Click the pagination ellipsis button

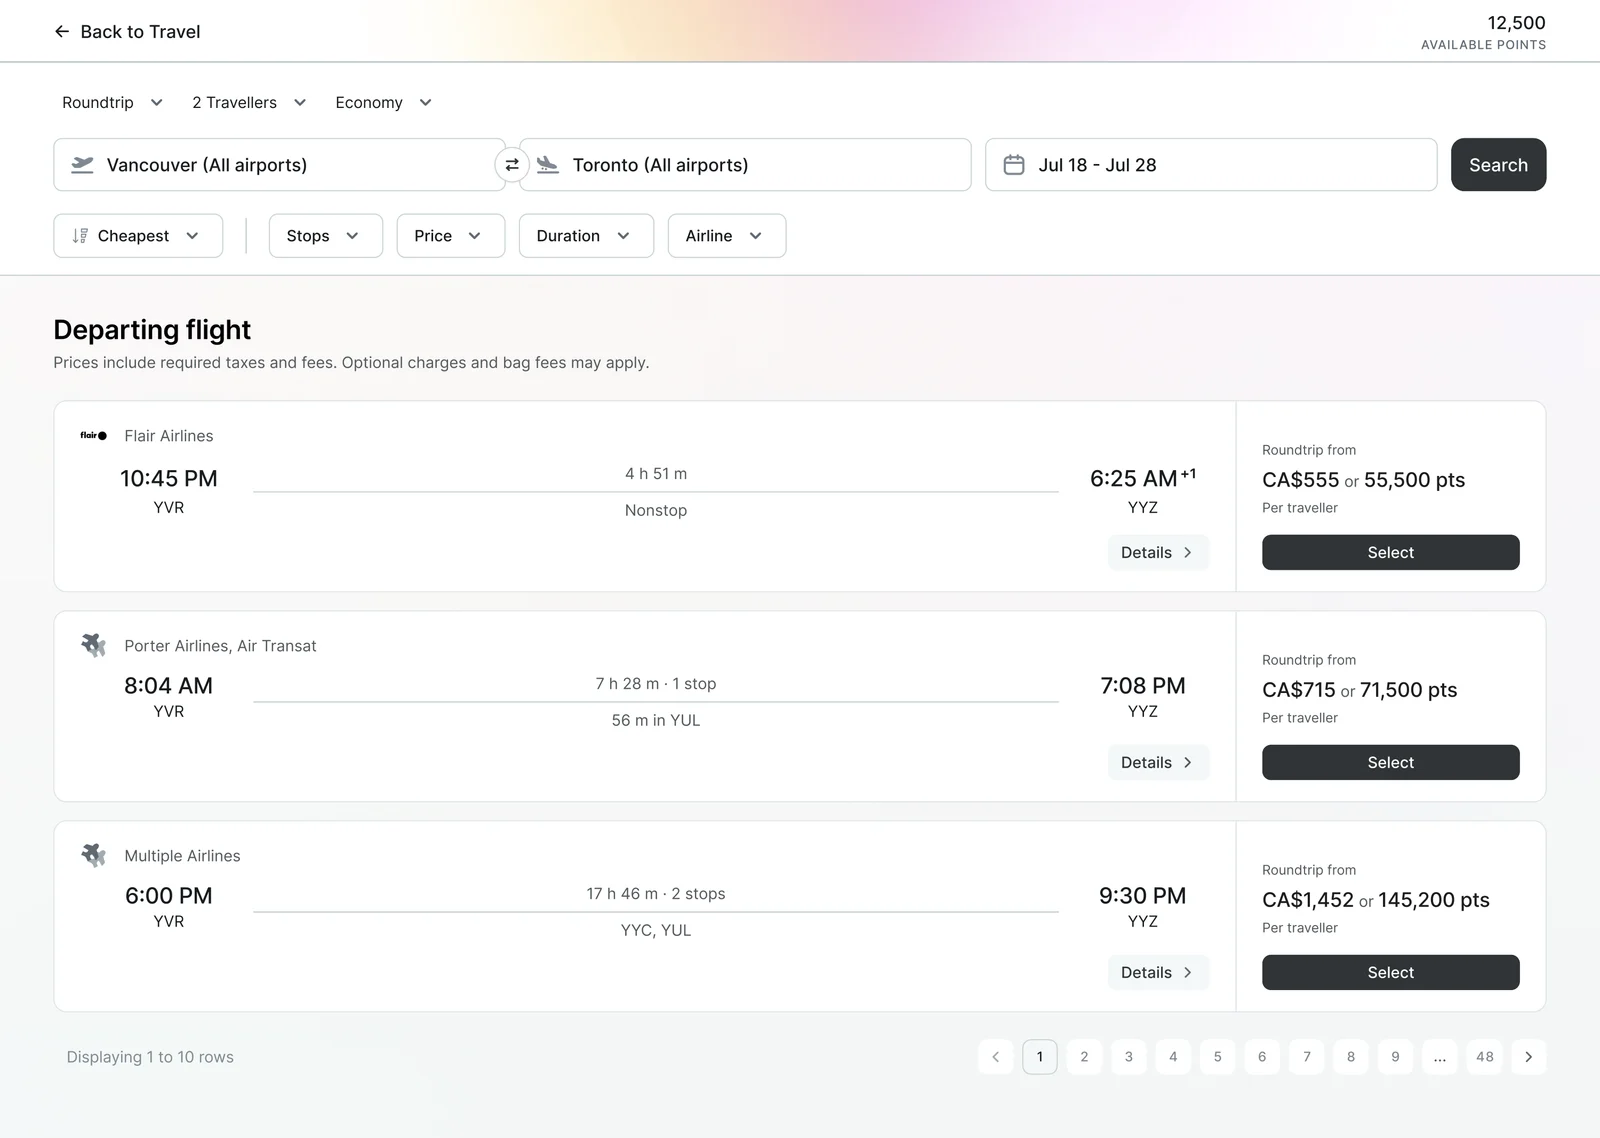pos(1440,1057)
